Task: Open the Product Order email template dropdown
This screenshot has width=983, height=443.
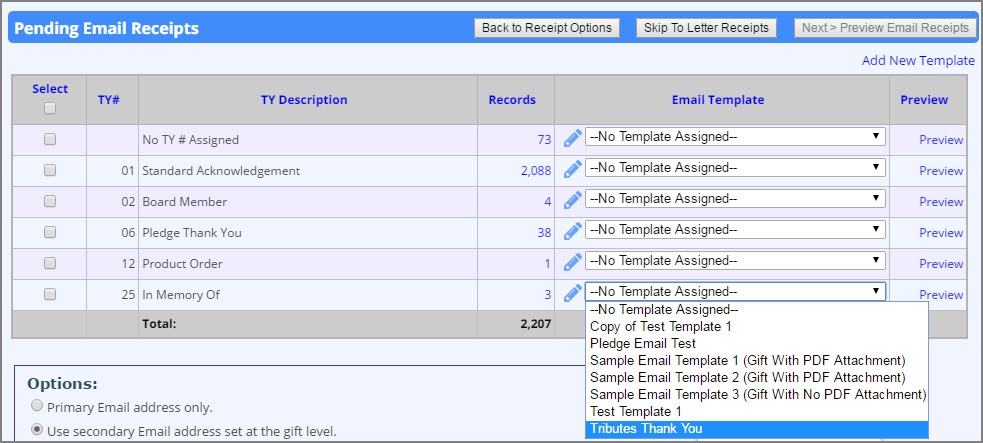Action: pyautogui.click(x=735, y=261)
